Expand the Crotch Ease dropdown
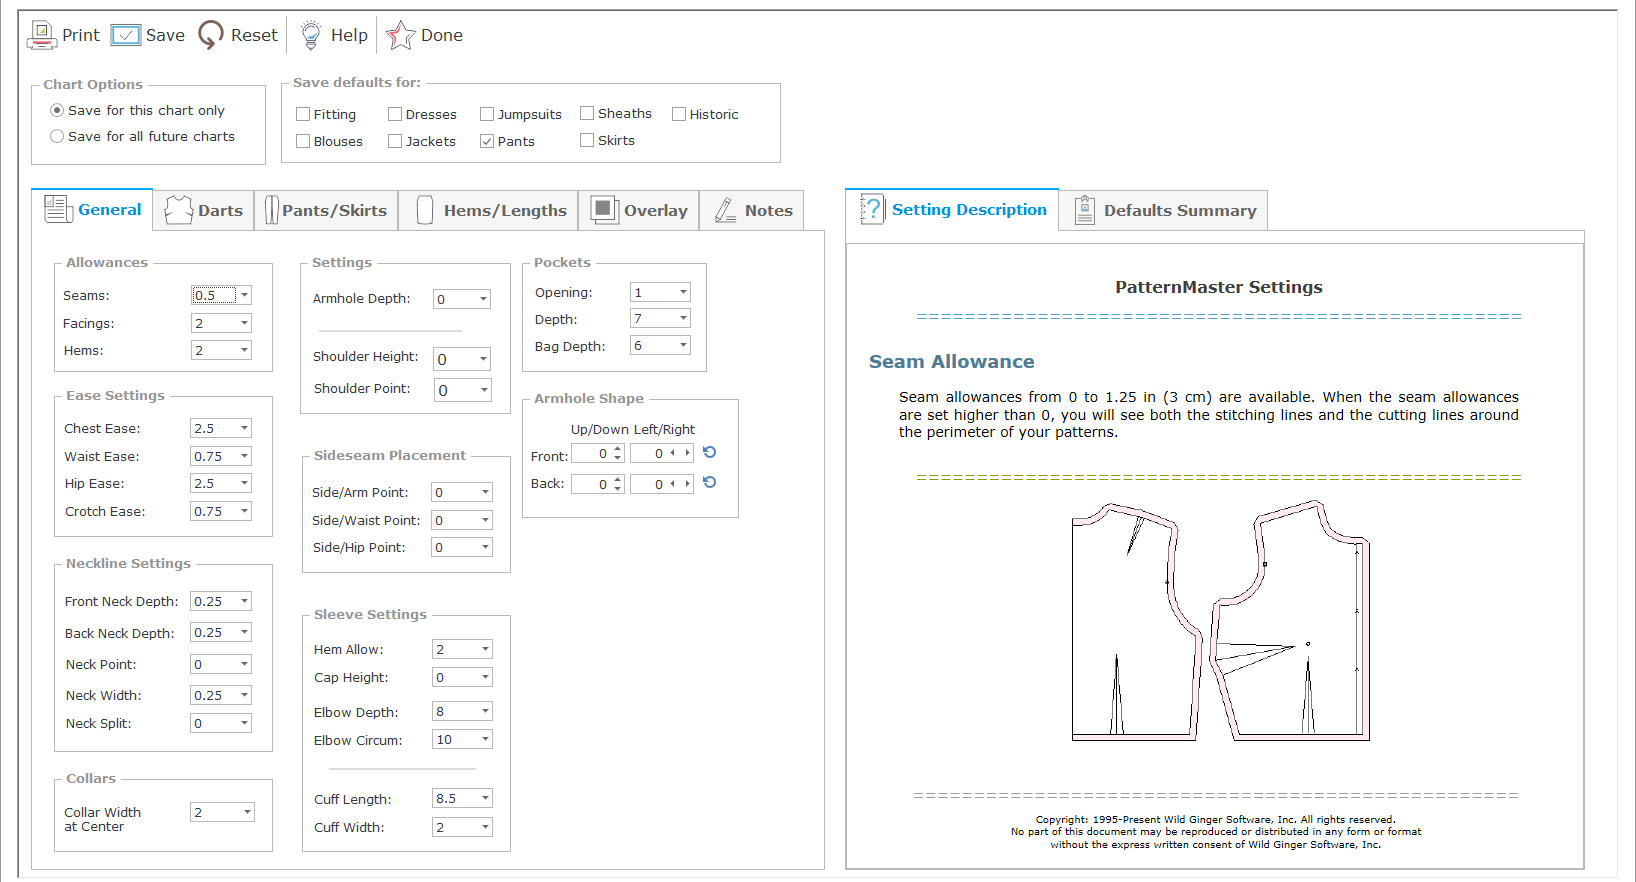The width and height of the screenshot is (1636, 882). click(244, 511)
